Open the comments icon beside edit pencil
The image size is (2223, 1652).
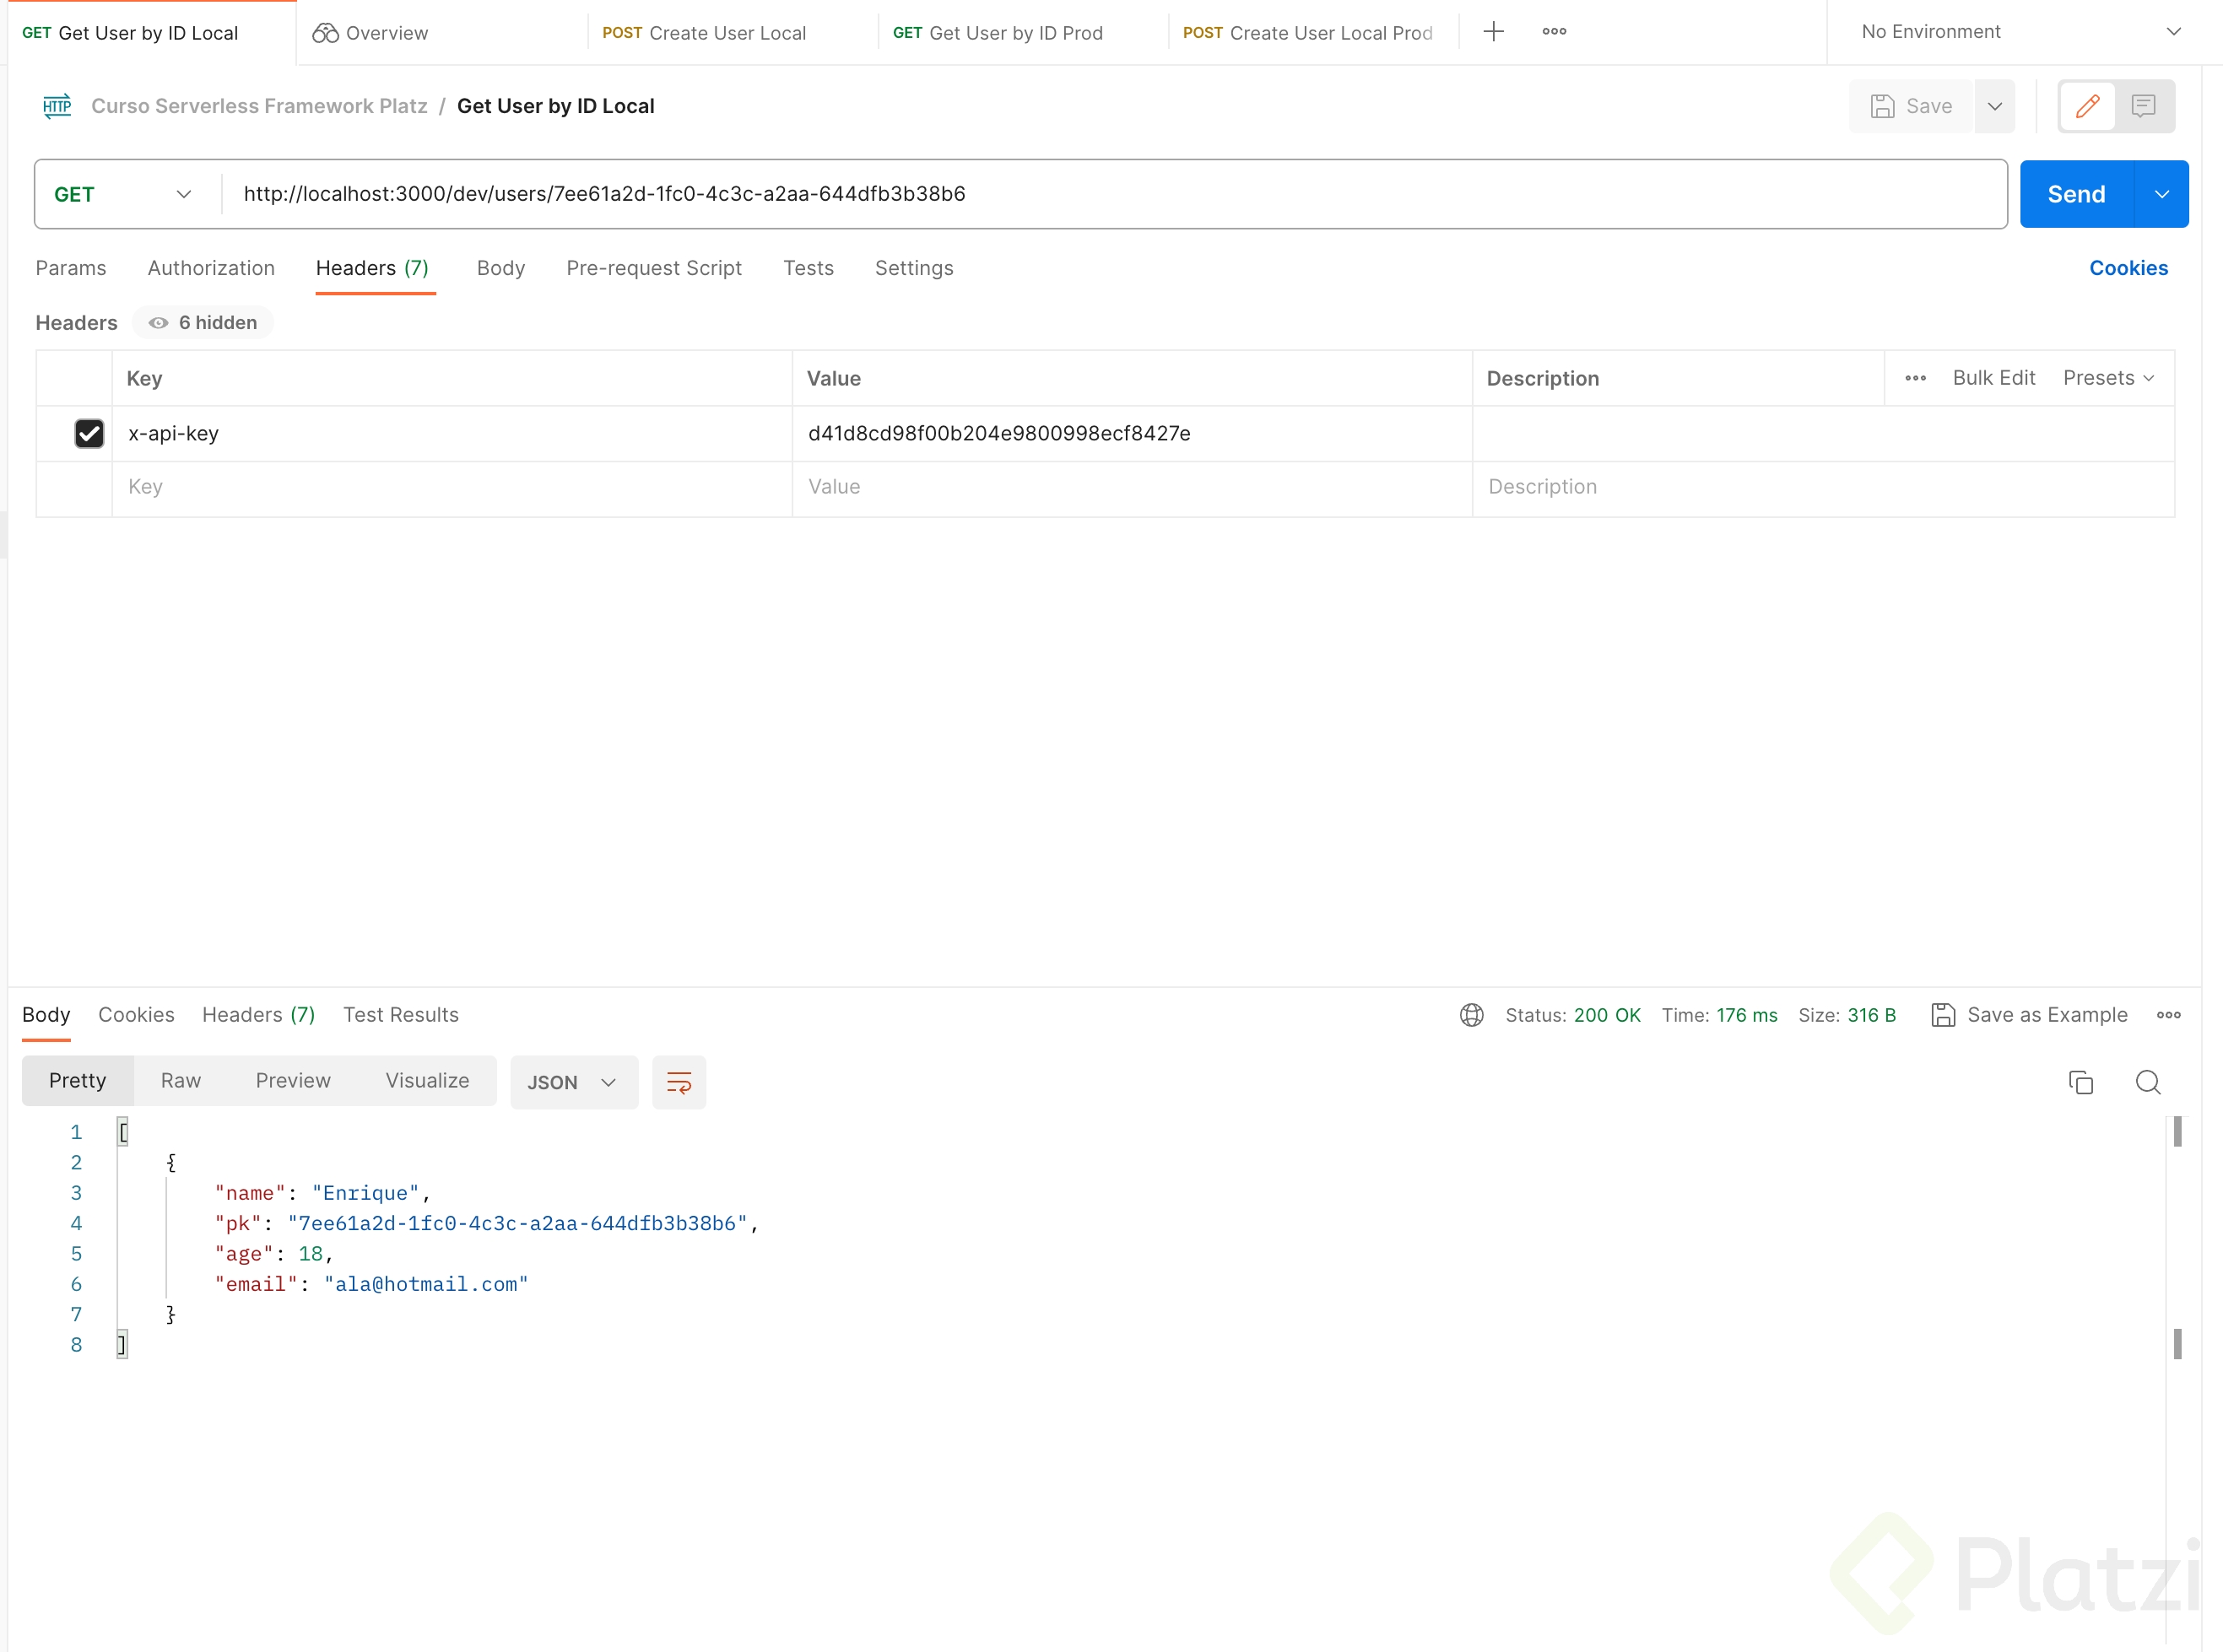(x=2144, y=106)
